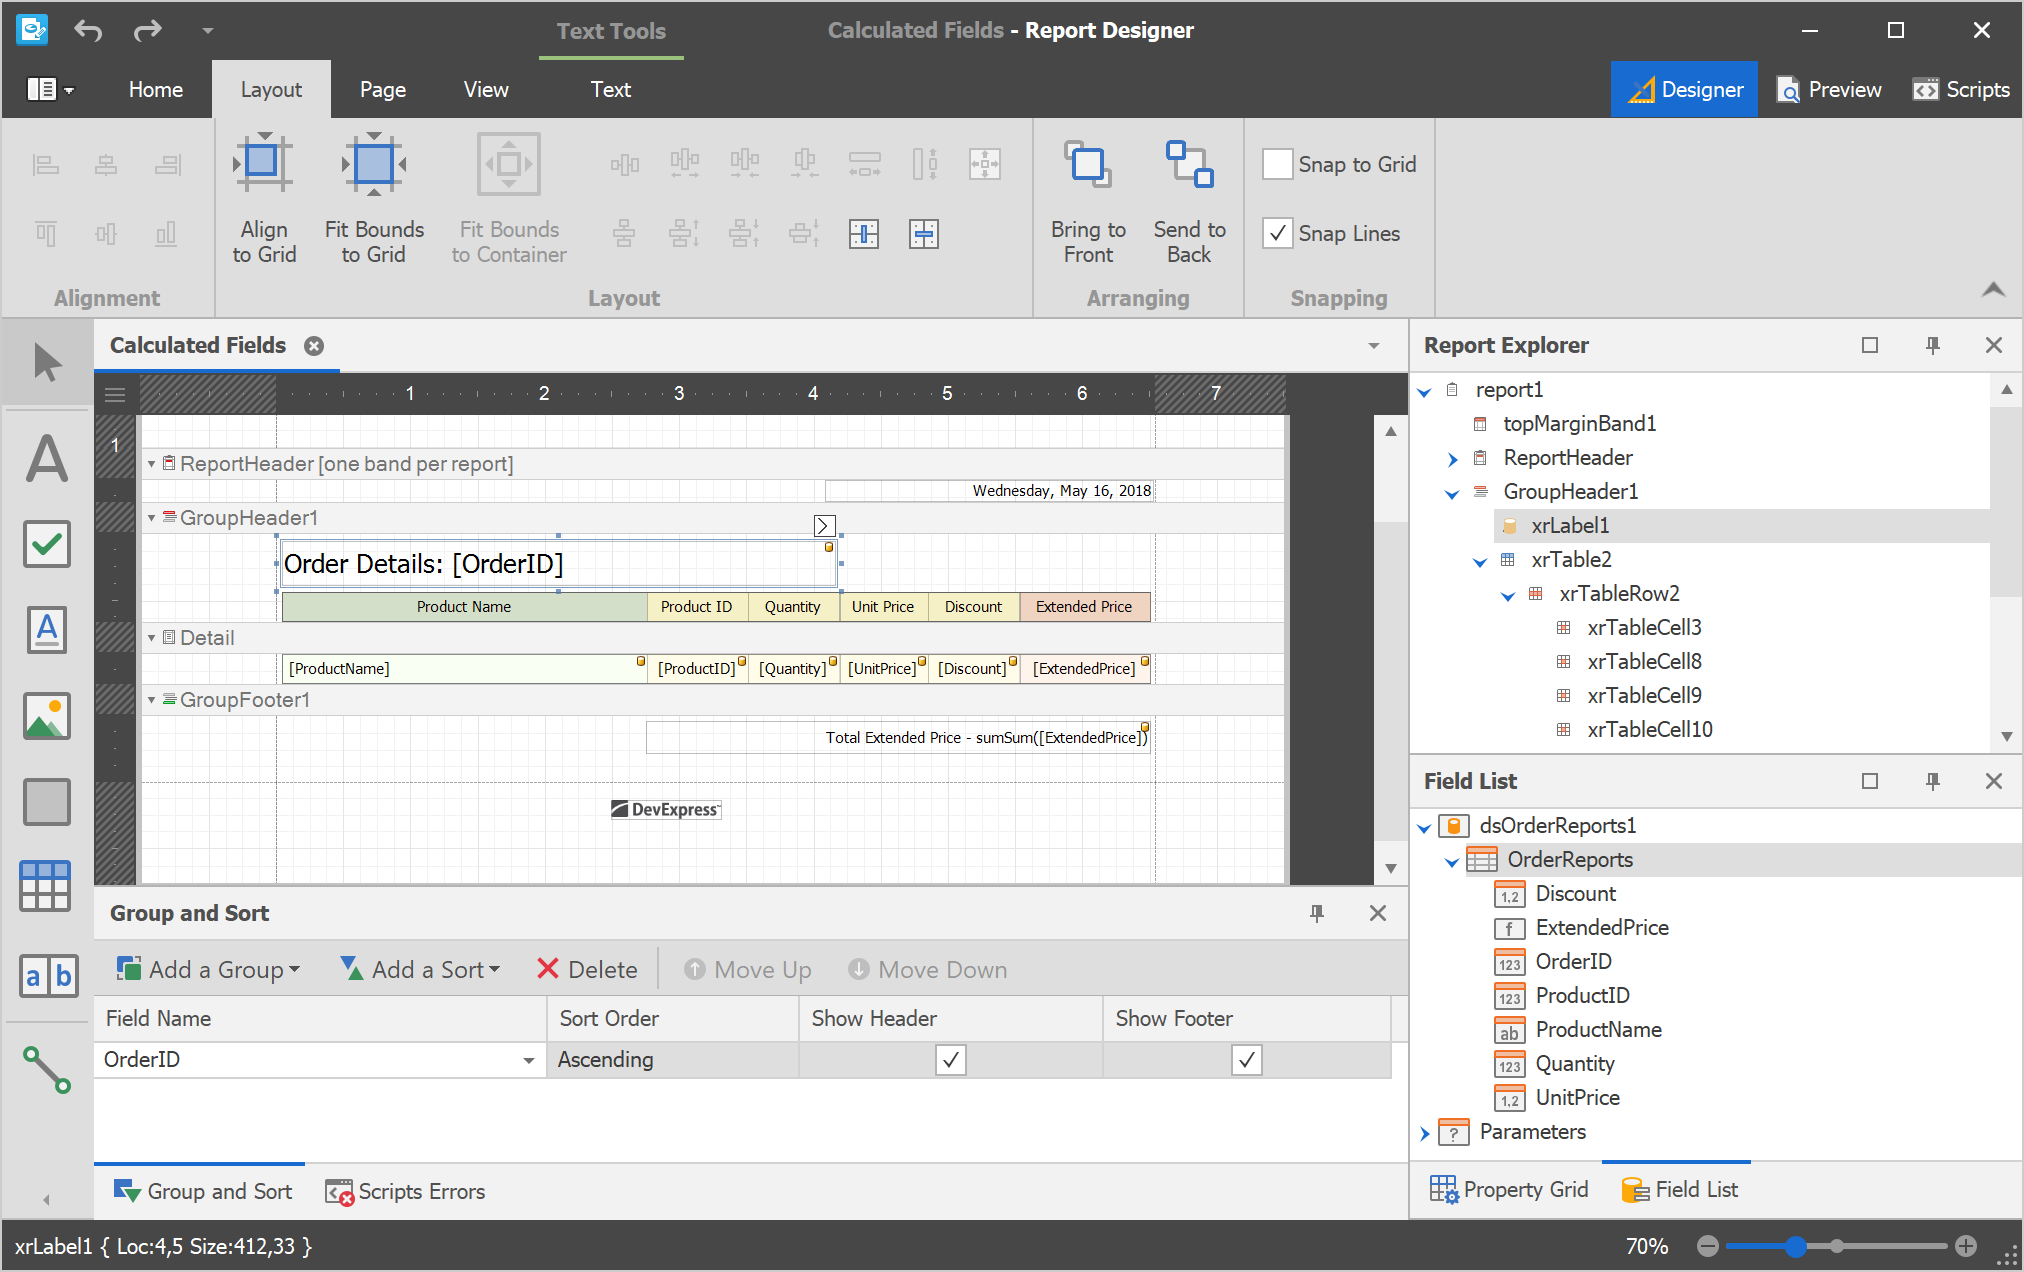
Task: Pin the Report Explorer panel
Action: (x=1932, y=345)
